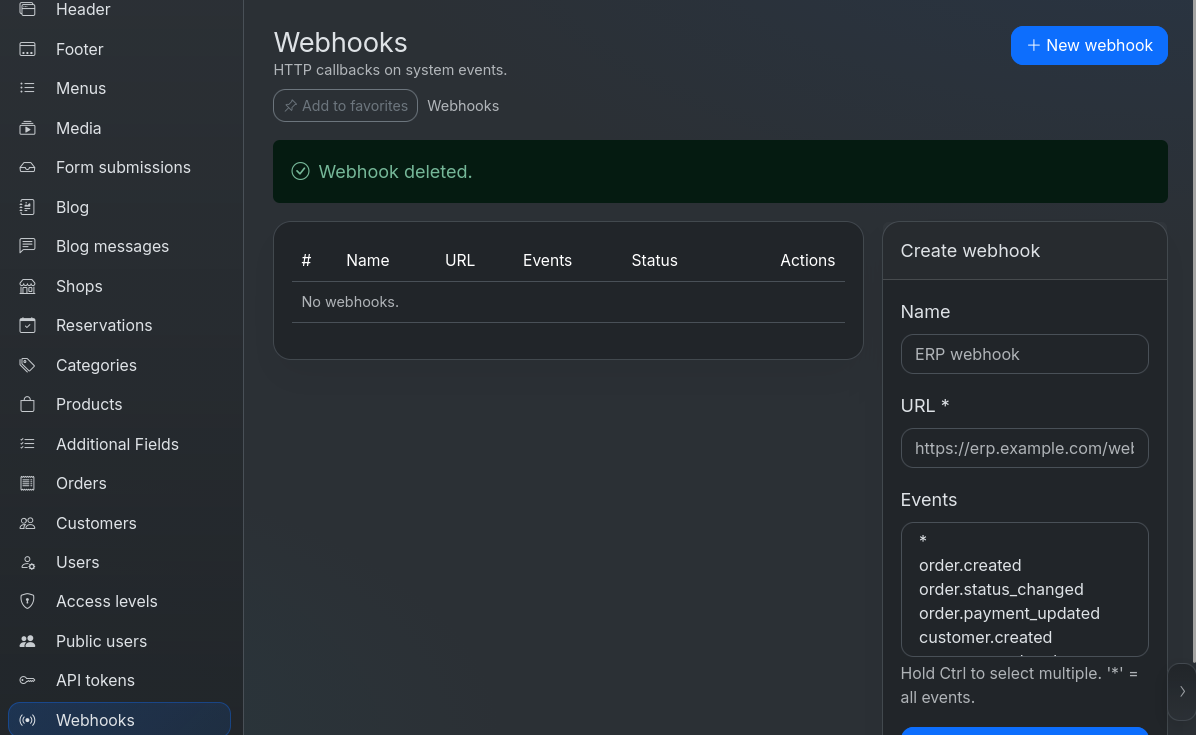Click the Blog messages chat icon
The image size is (1196, 735).
click(x=27, y=246)
